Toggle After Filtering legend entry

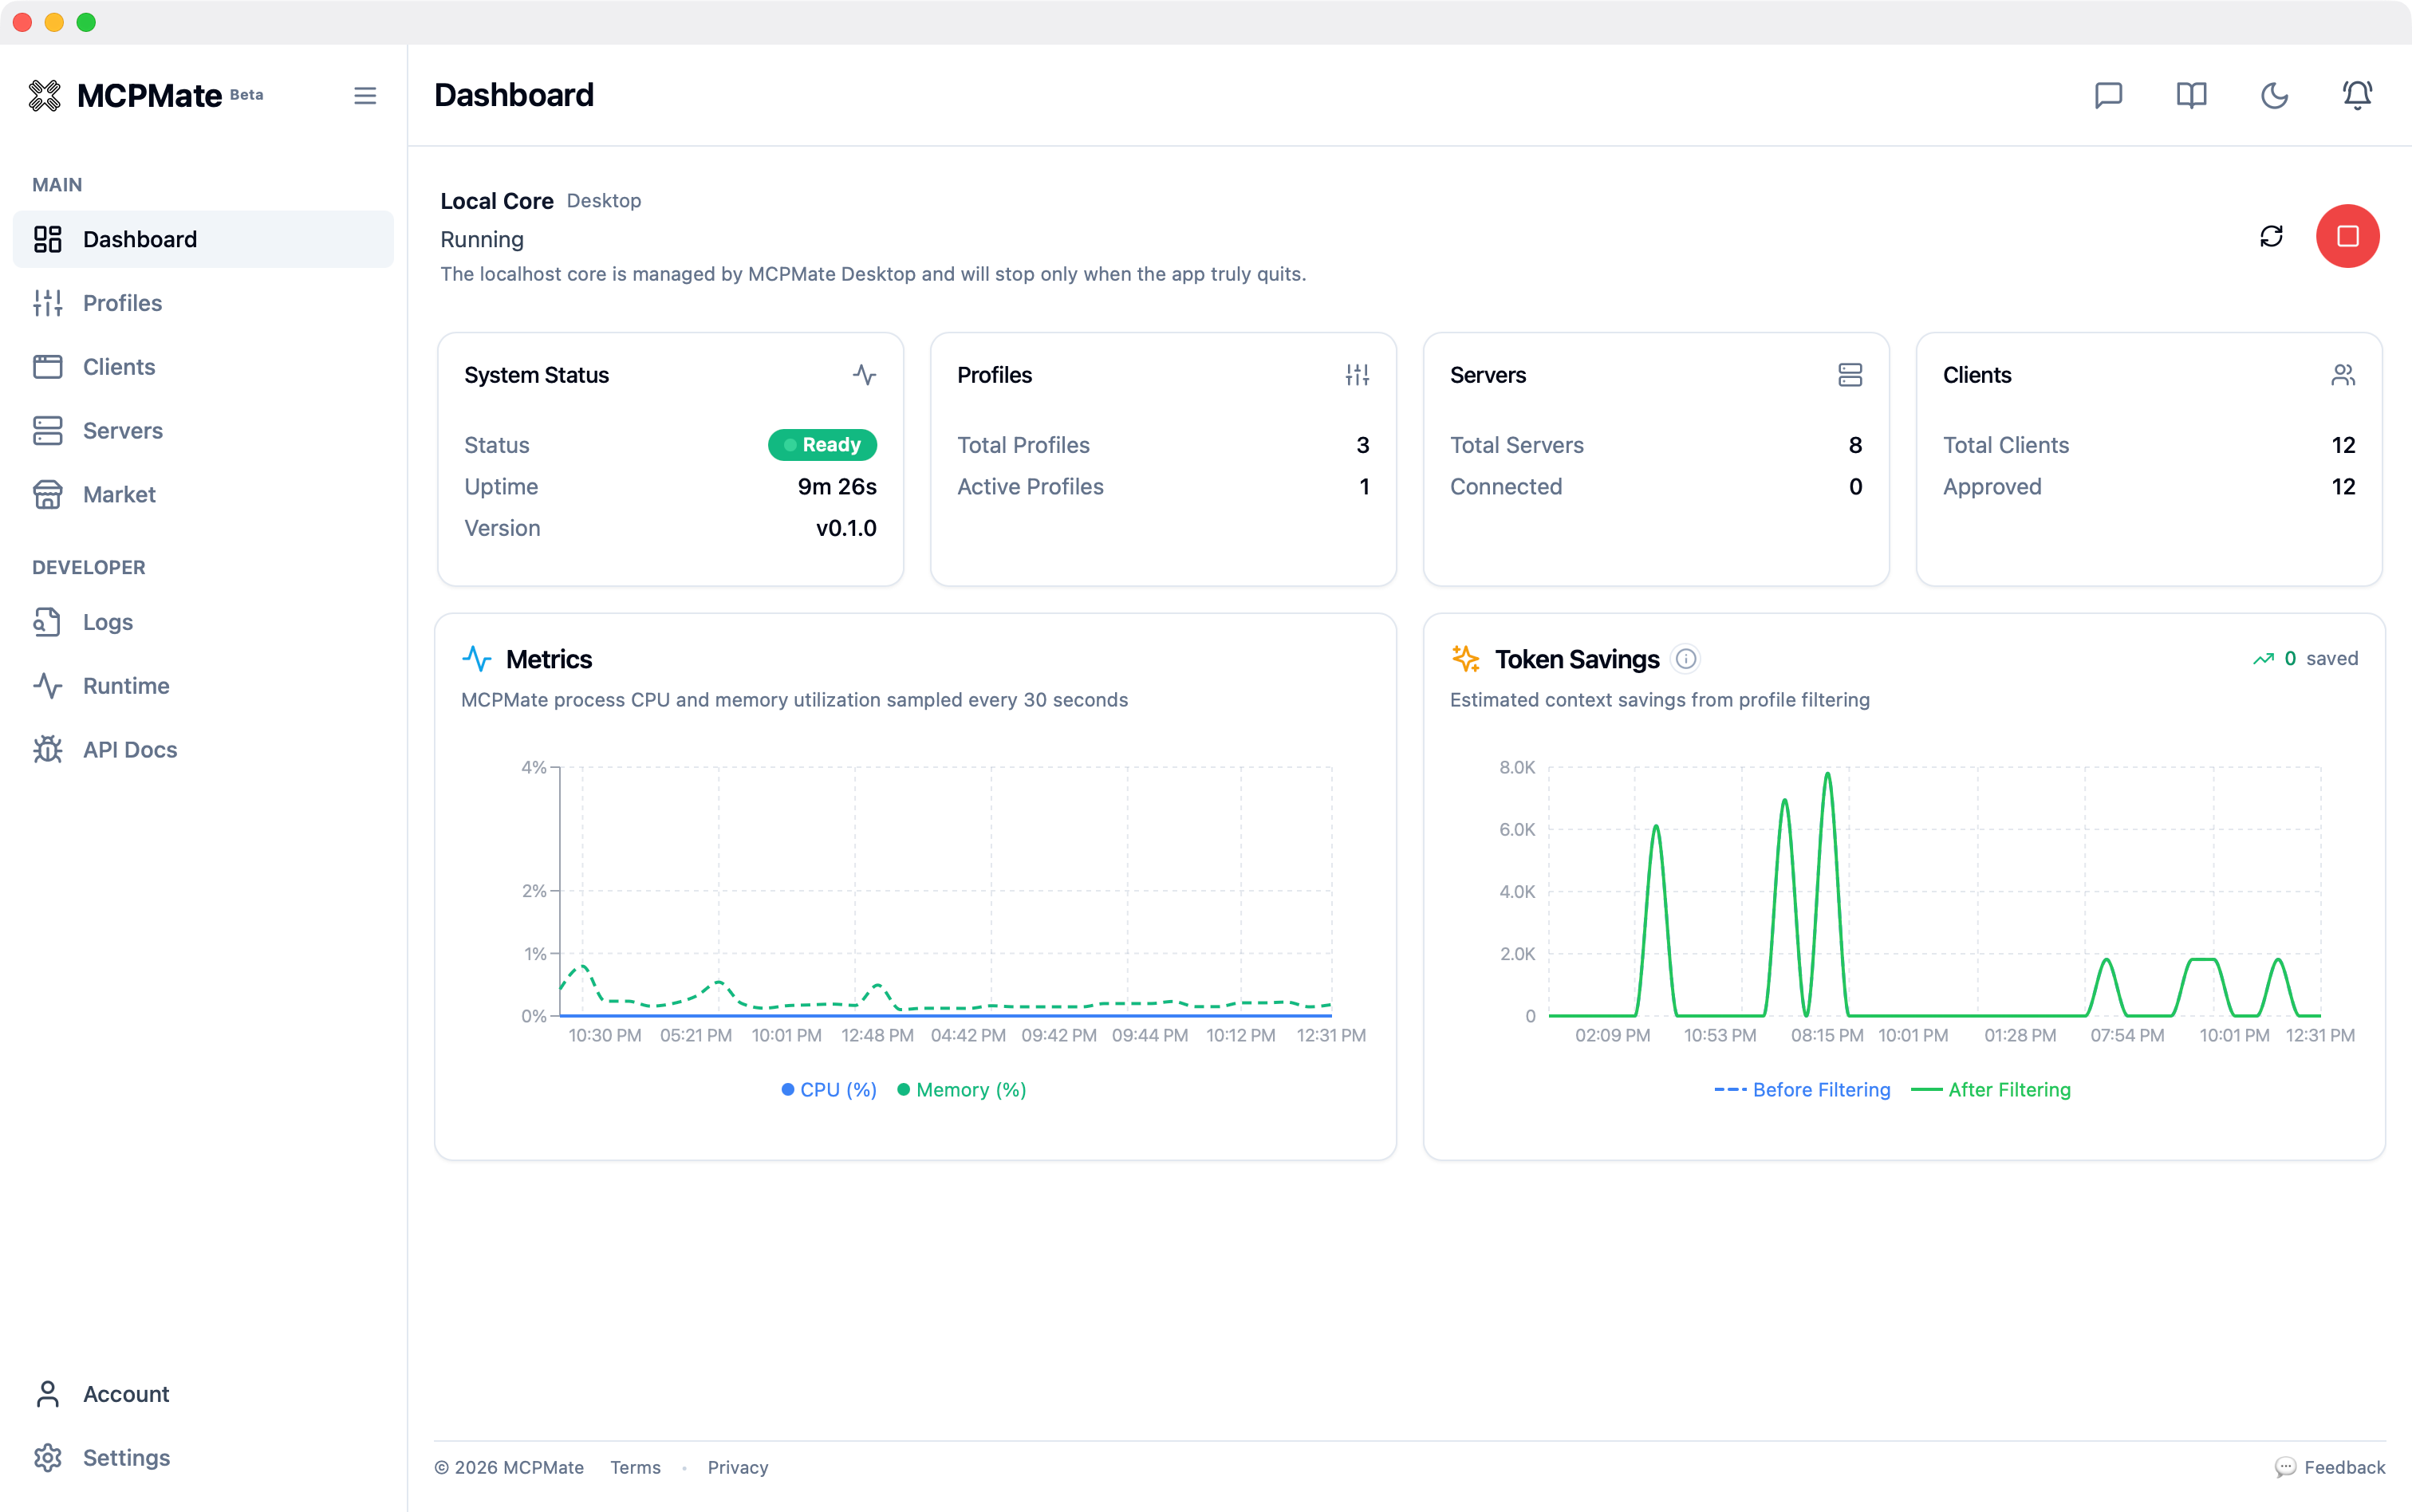click(x=1991, y=1090)
